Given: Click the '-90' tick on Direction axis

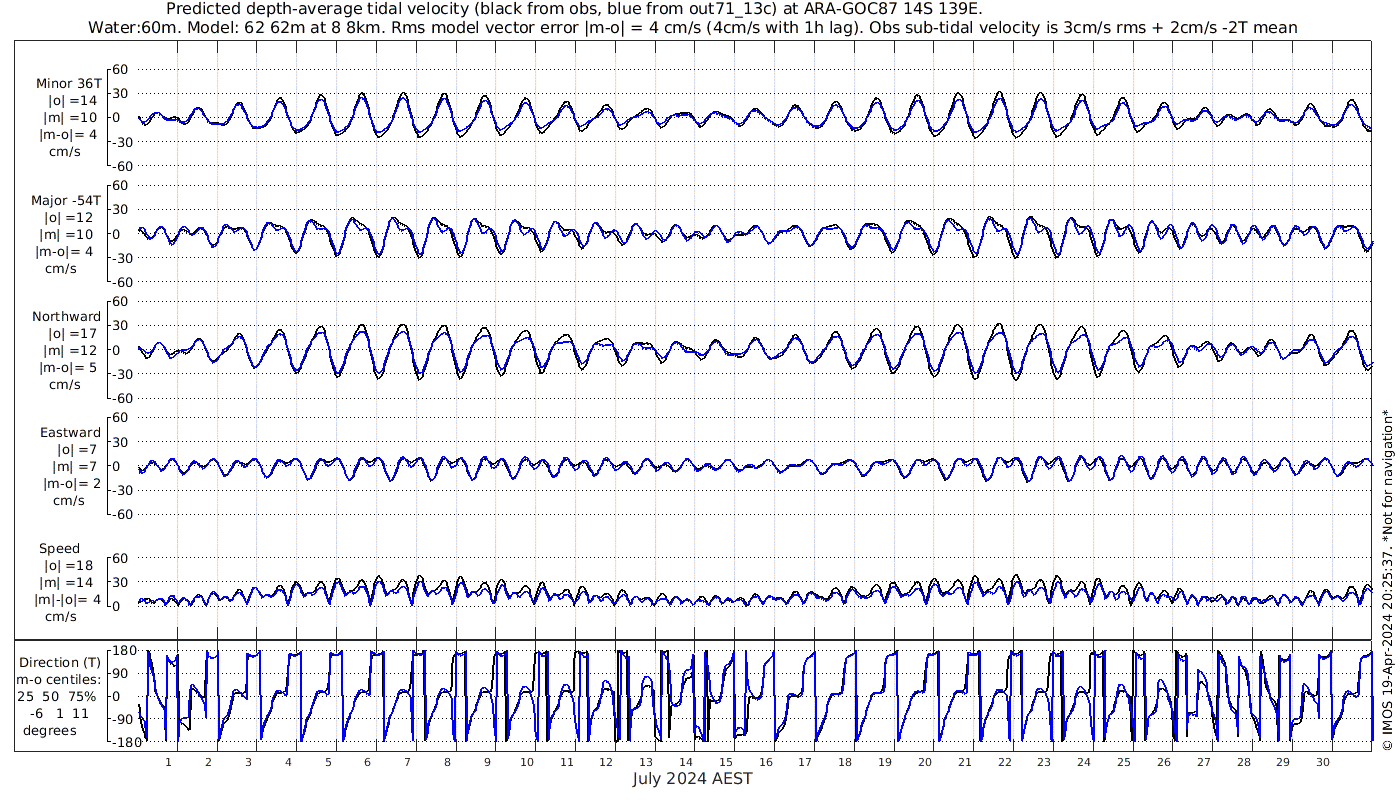Looking at the screenshot, I should coord(123,719).
